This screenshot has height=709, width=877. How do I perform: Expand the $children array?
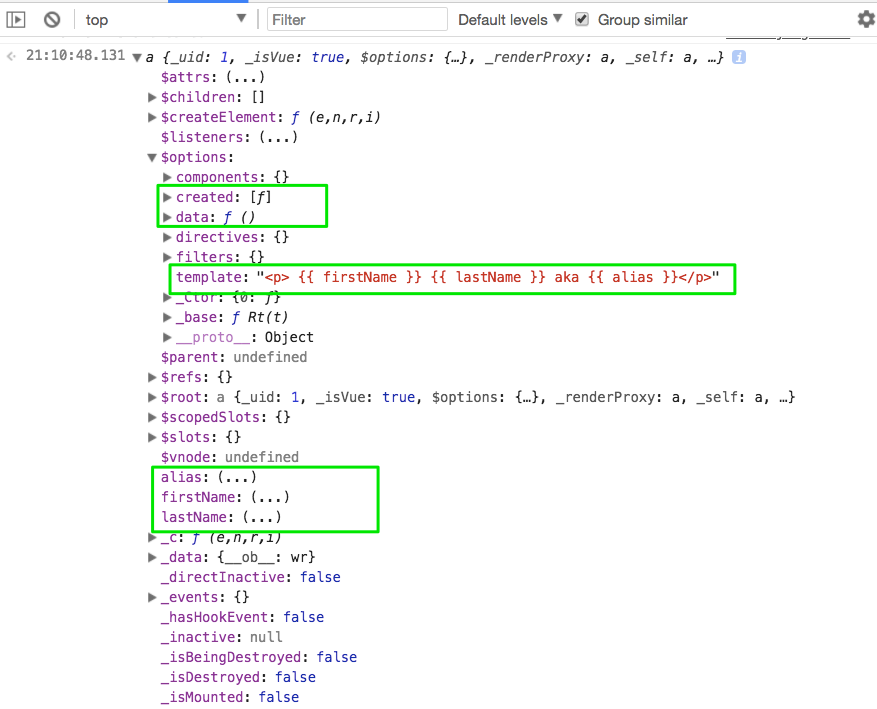[x=152, y=97]
